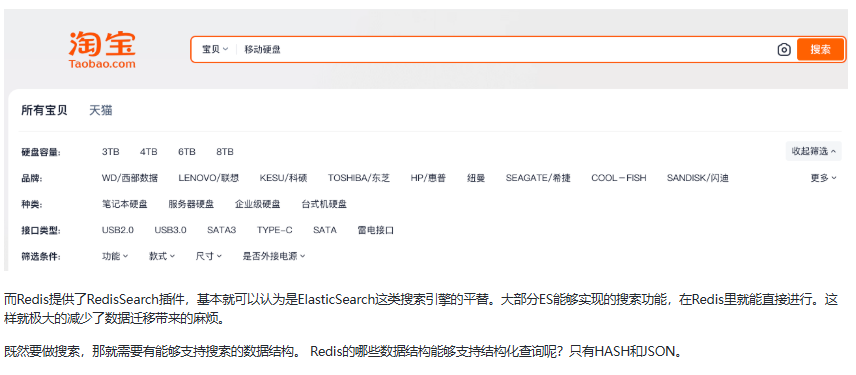Image resolution: width=856 pixels, height=375 pixels.
Task: Expand more brands with 更多
Action: pyautogui.click(x=823, y=178)
